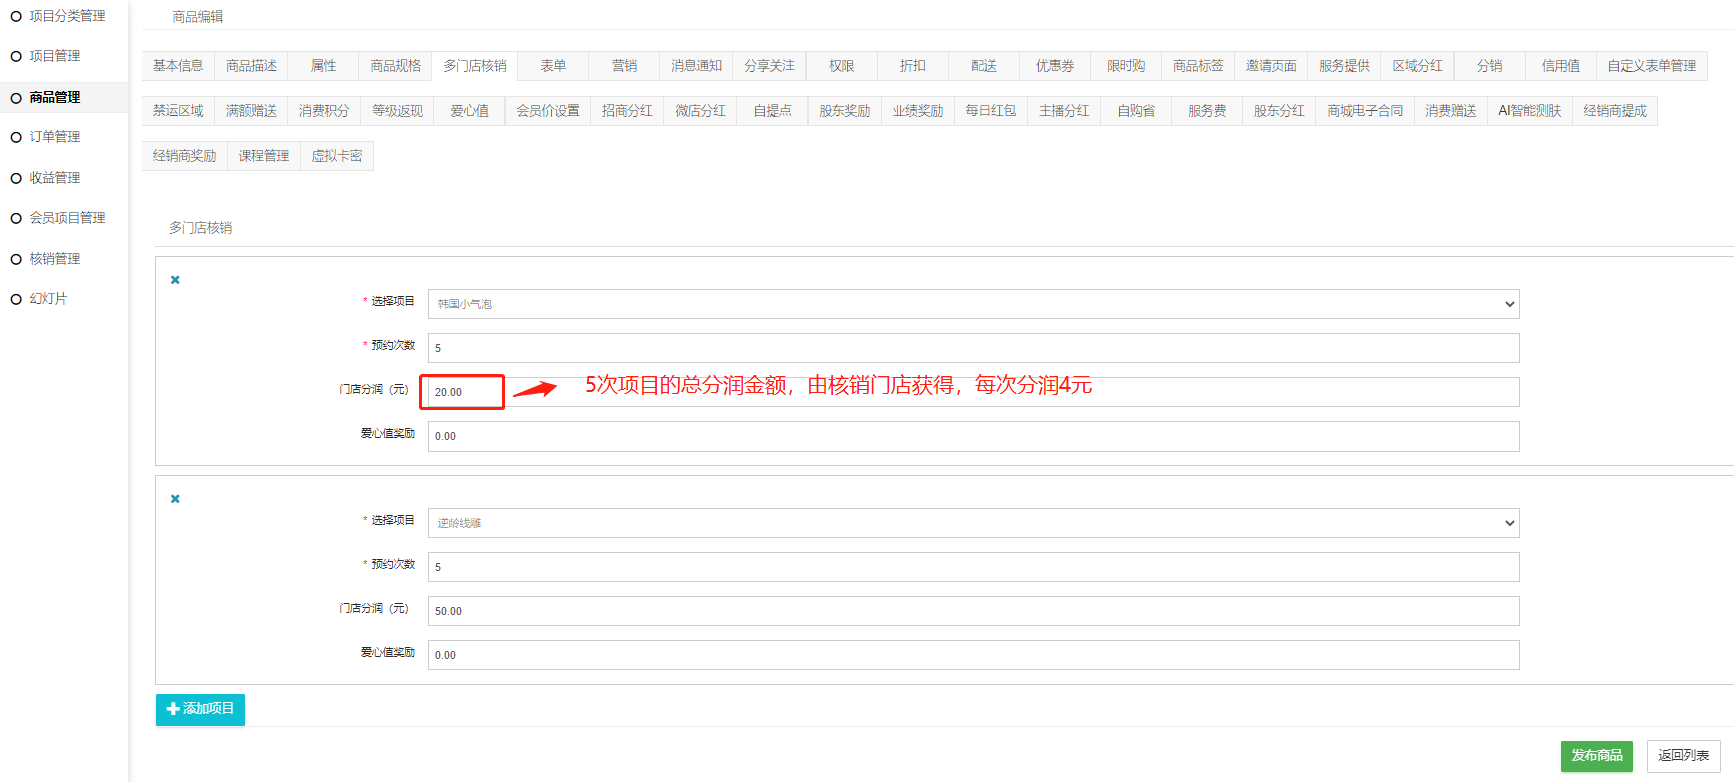Switch to the 营销 tab
This screenshot has width=1734, height=782.
[x=624, y=66]
